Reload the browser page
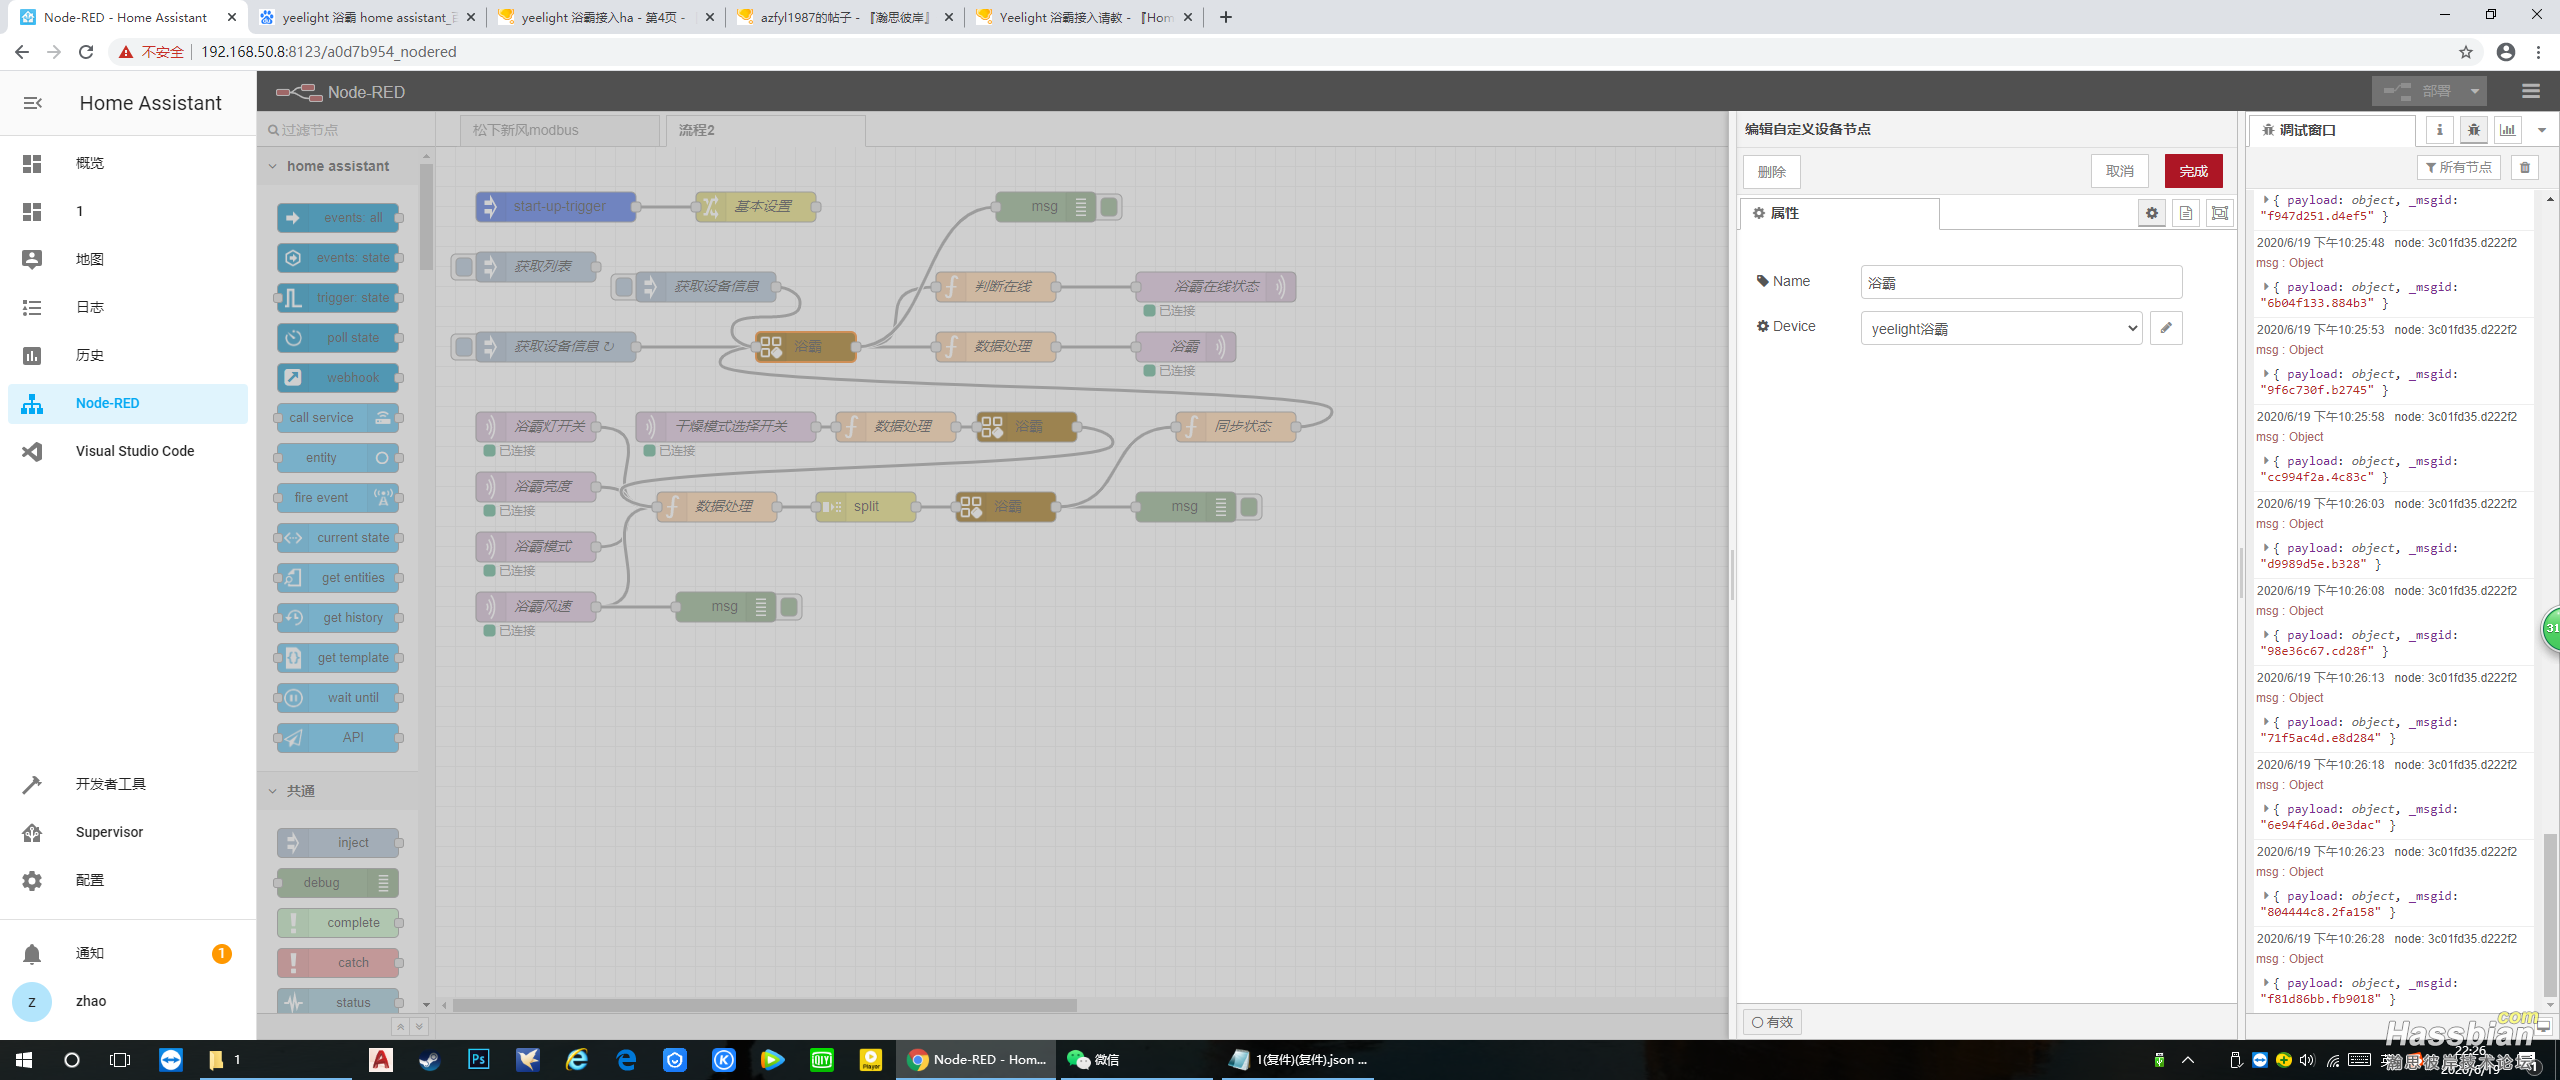The height and width of the screenshot is (1080, 2560). [86, 52]
